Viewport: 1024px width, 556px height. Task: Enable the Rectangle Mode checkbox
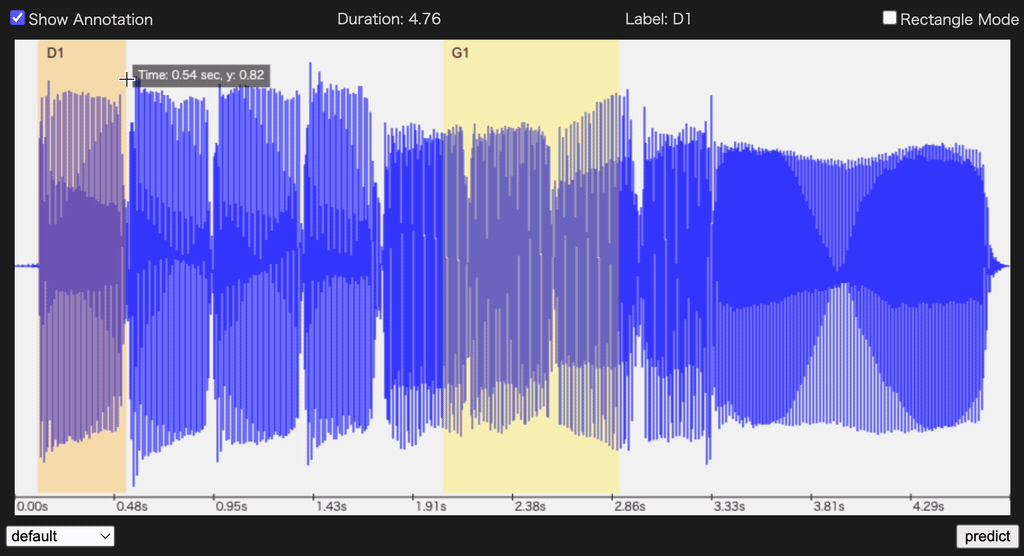[890, 19]
